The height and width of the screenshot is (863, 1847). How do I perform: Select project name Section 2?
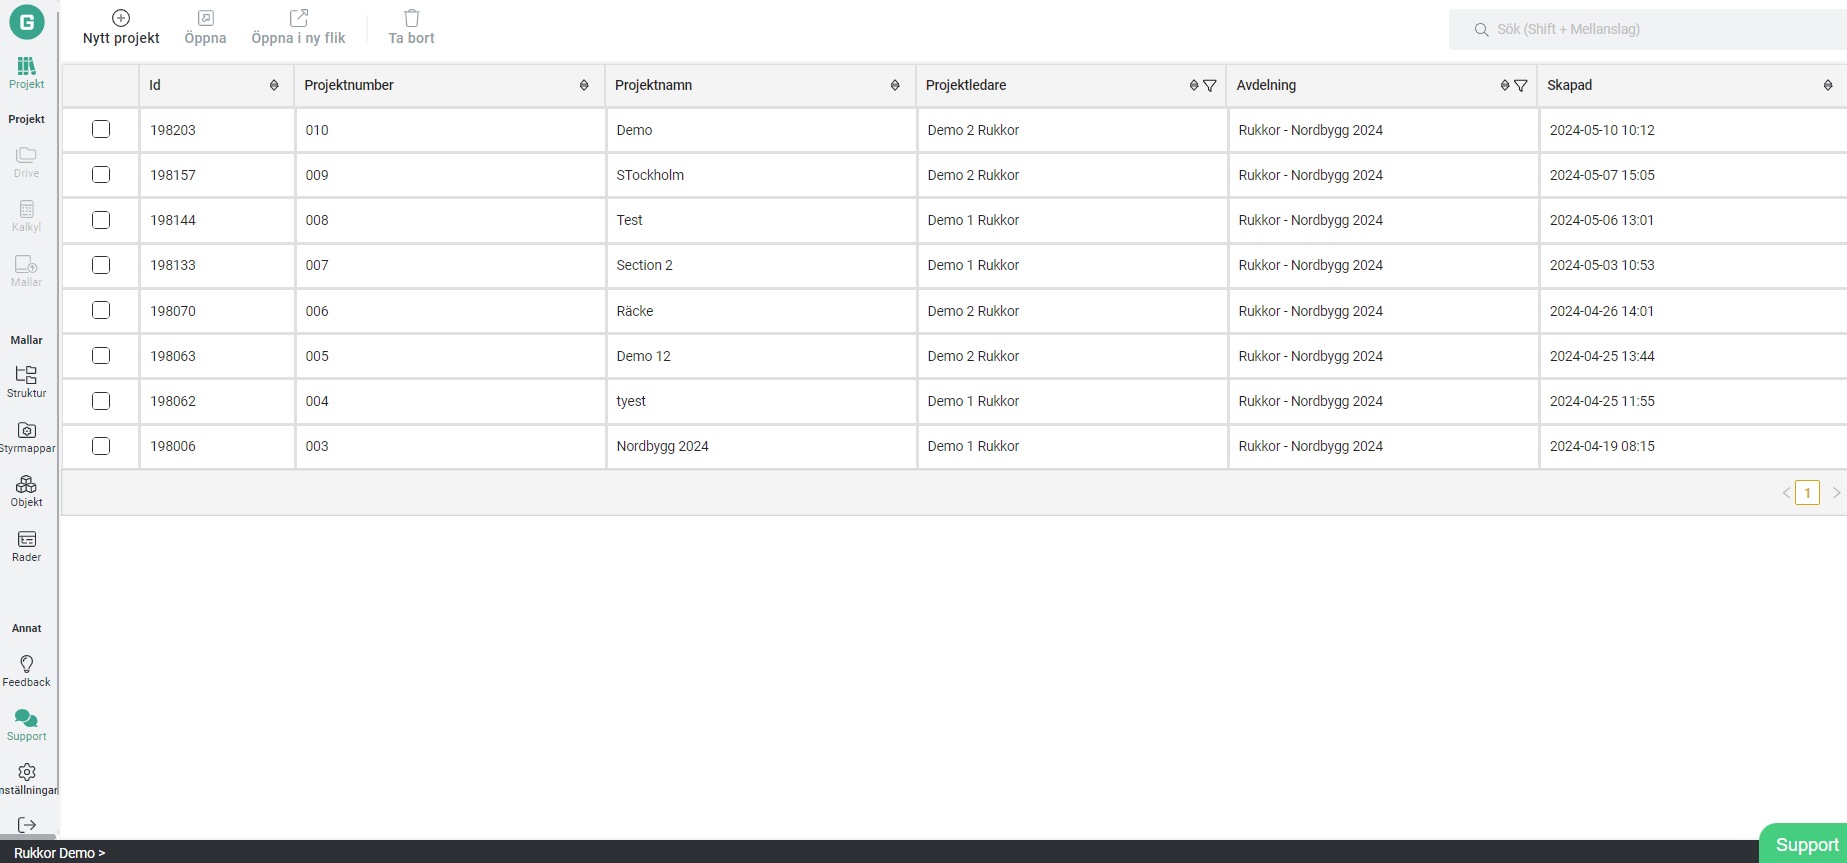click(644, 265)
